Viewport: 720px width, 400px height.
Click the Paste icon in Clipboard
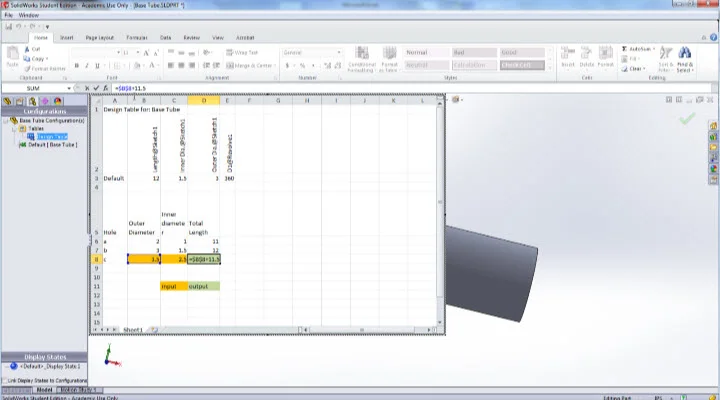(13, 56)
